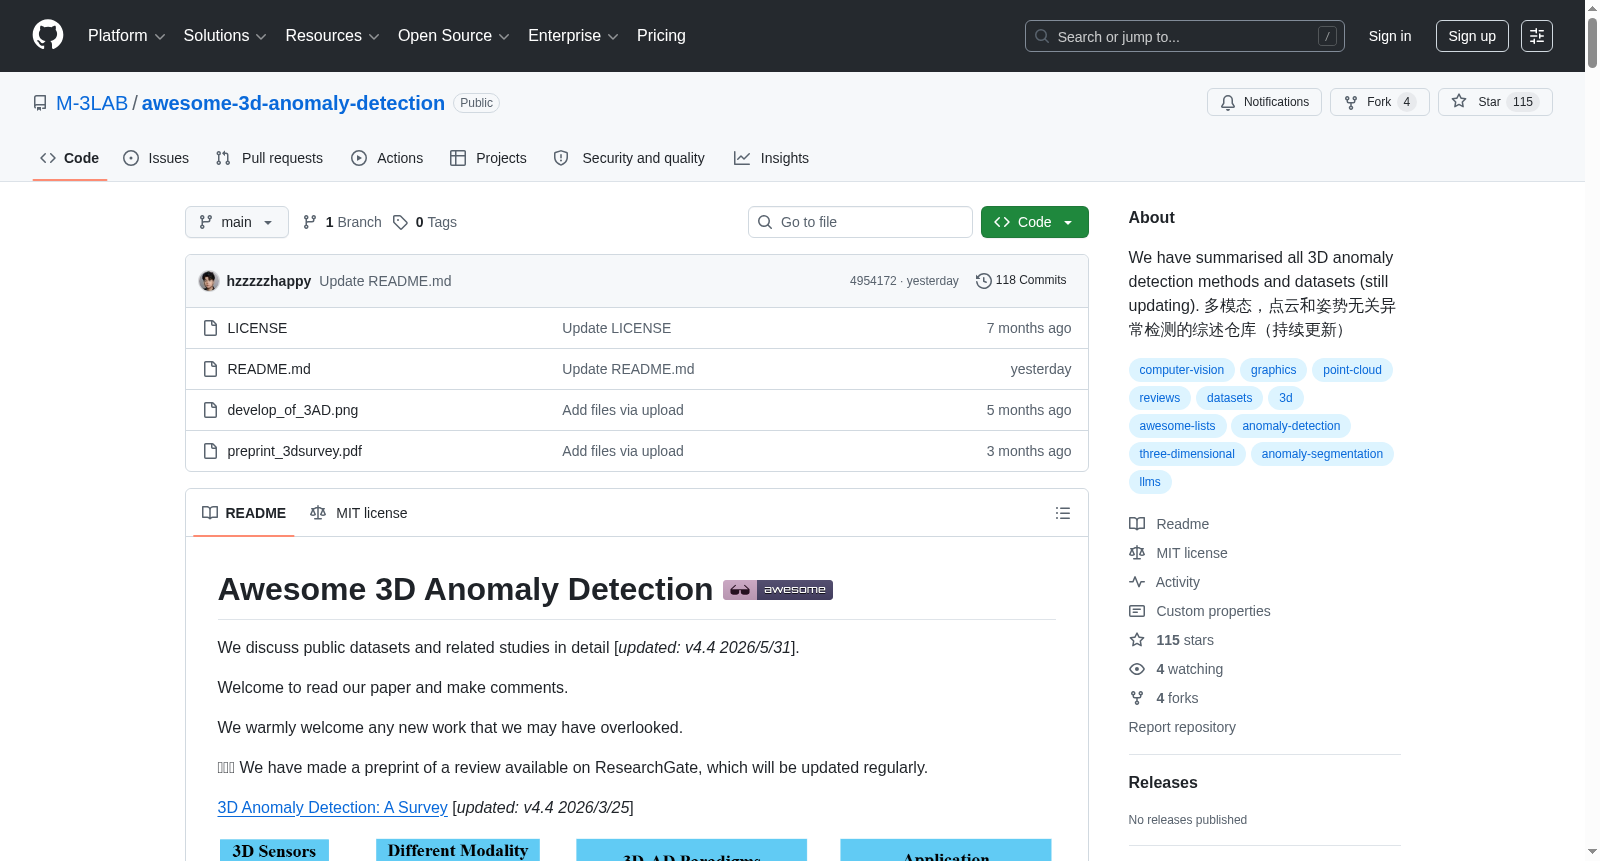
Task: Expand the Enterprise menu
Action: (573, 36)
